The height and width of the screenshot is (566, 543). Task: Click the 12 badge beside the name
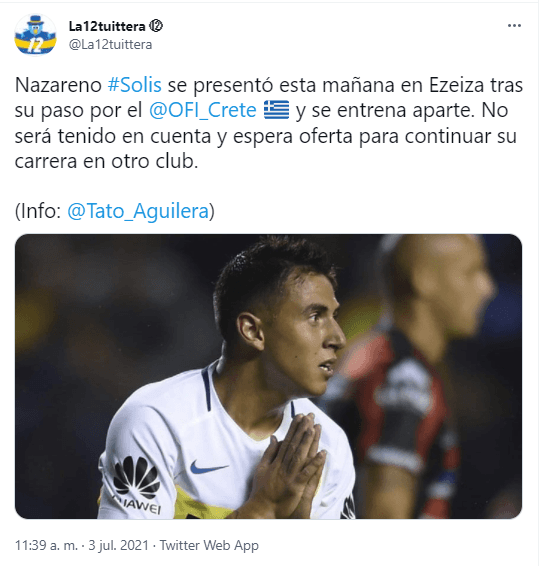tap(156, 26)
